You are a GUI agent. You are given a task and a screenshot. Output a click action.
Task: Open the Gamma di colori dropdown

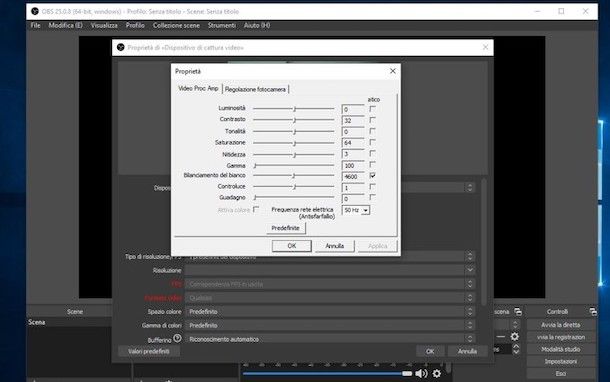pos(470,325)
